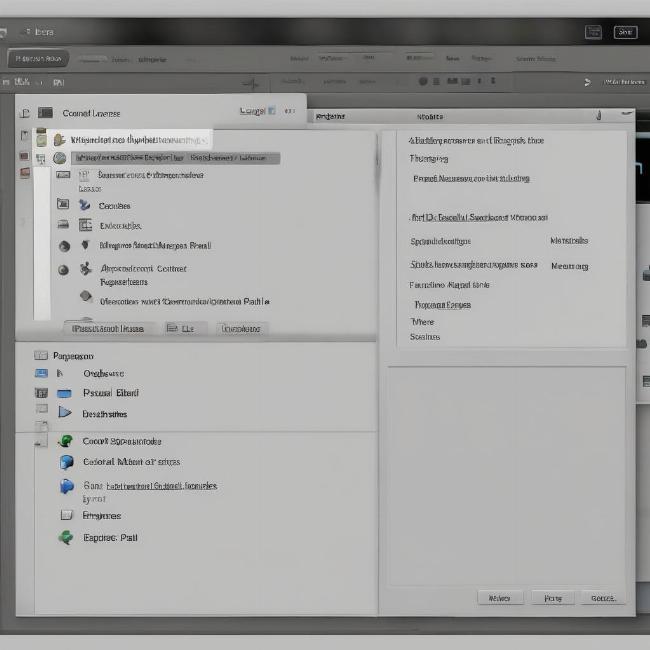The width and height of the screenshot is (650, 650).
Task: Toggle the dark sphere on the Aiproerdcorri Cottrer row
Action: pos(63,270)
